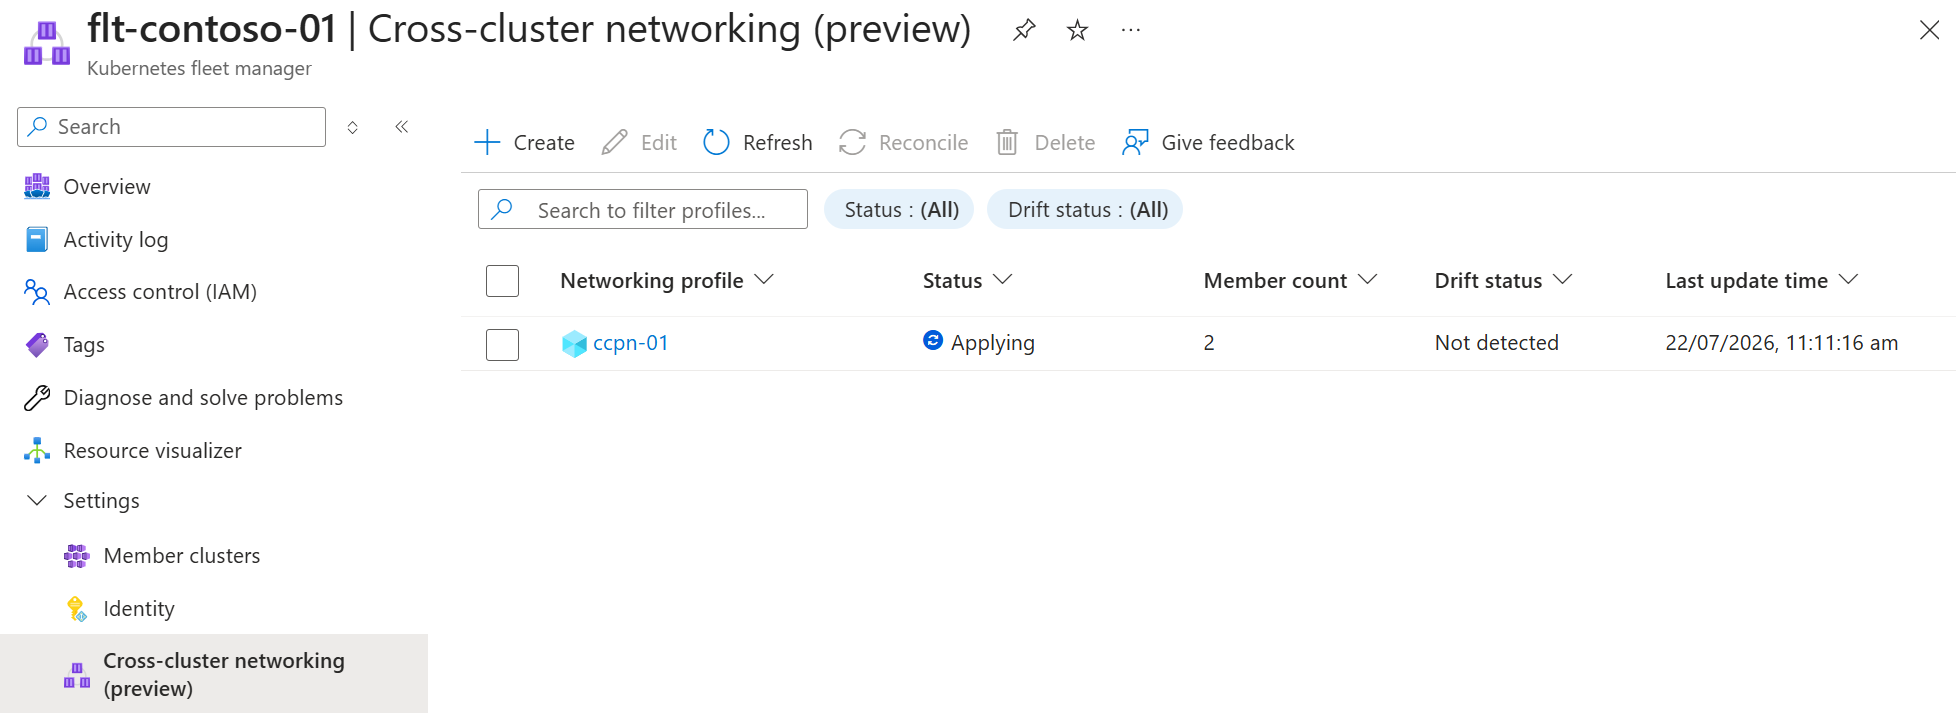Close the Cross-cluster networking blade
This screenshot has height=717, width=1956.
(x=1929, y=30)
